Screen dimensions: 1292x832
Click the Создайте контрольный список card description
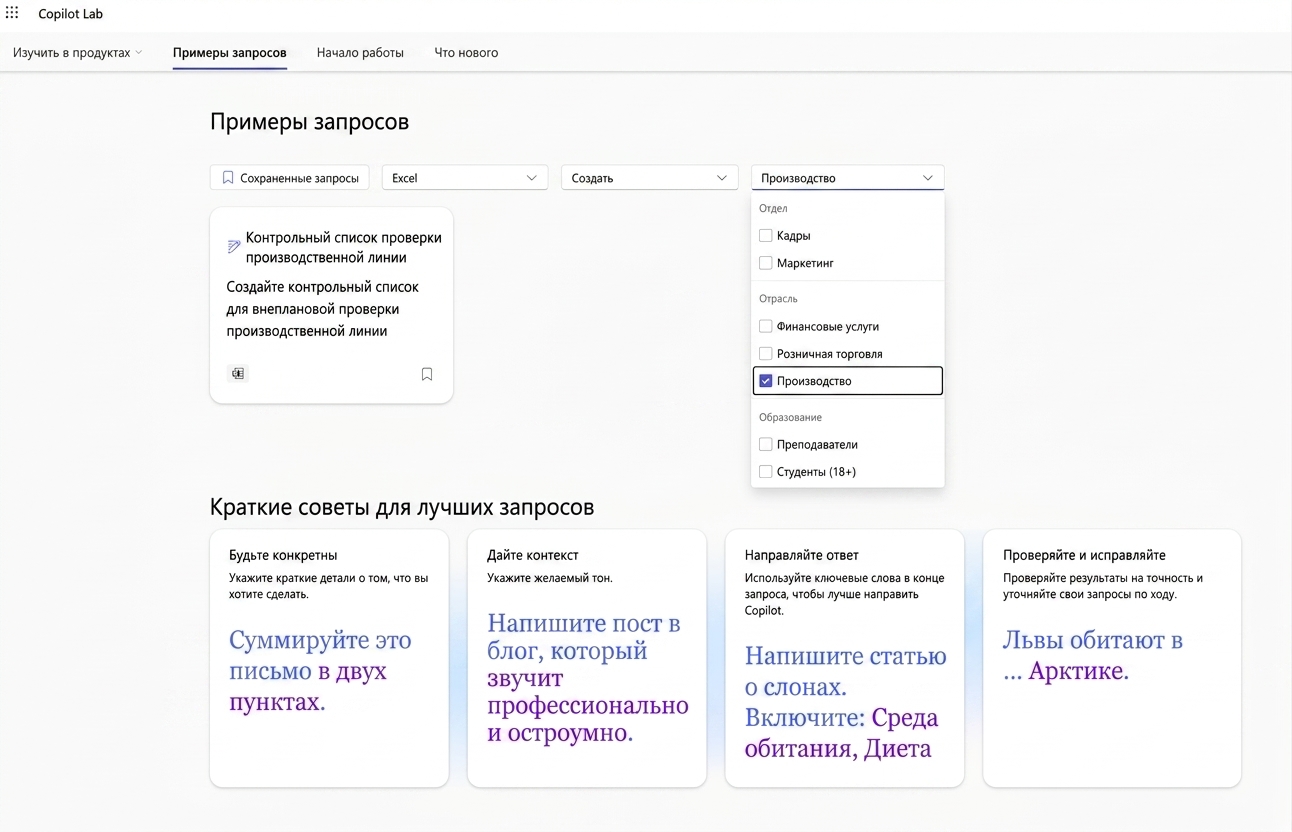coord(322,309)
